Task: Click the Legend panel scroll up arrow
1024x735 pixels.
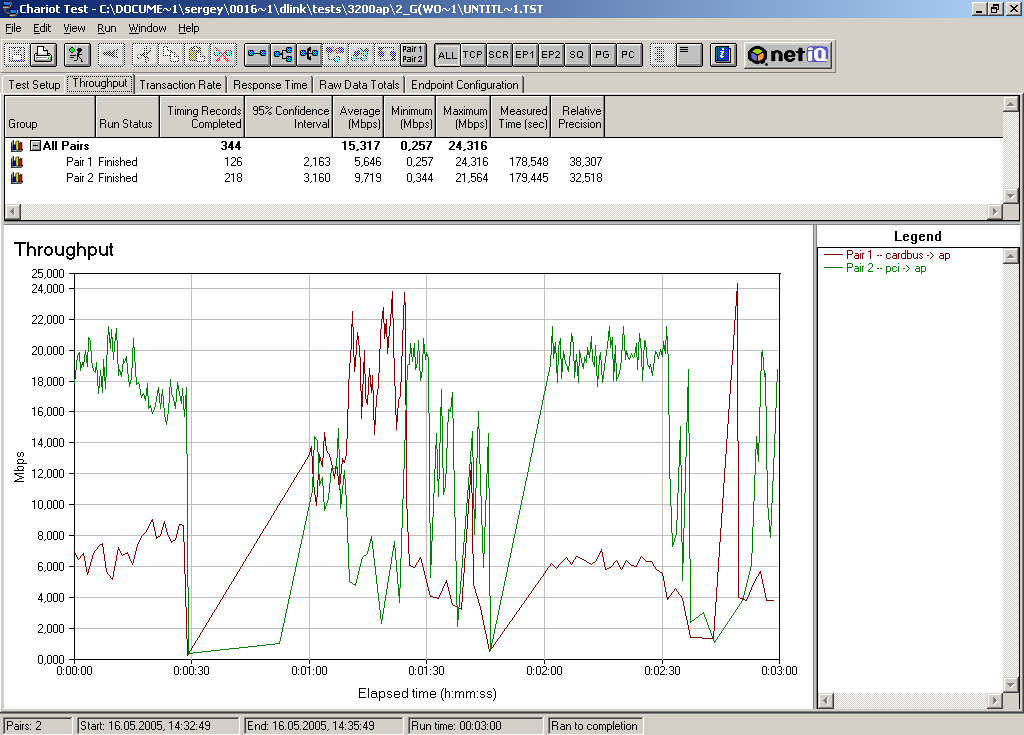Action: [1010, 255]
